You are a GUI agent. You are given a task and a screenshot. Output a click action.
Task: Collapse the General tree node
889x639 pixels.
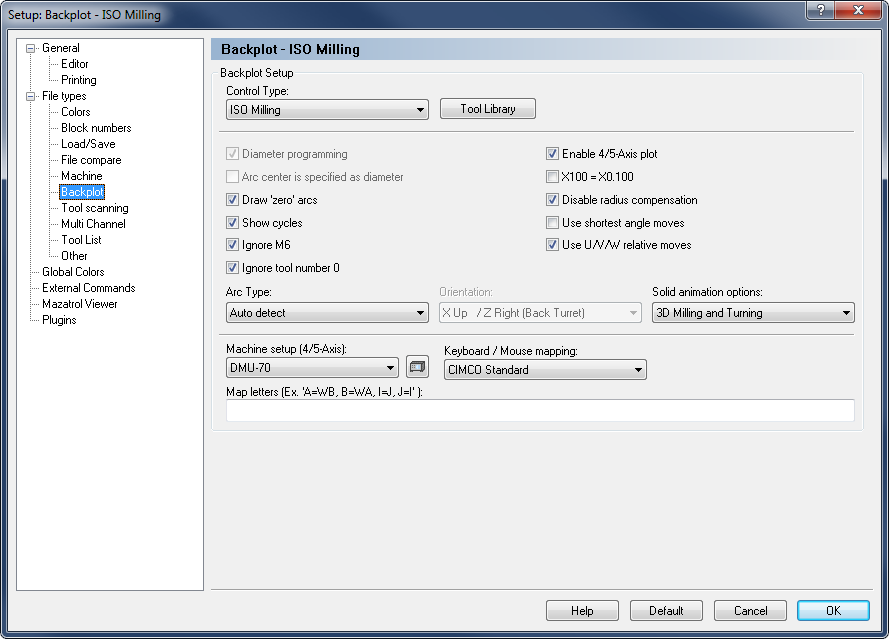click(31, 48)
